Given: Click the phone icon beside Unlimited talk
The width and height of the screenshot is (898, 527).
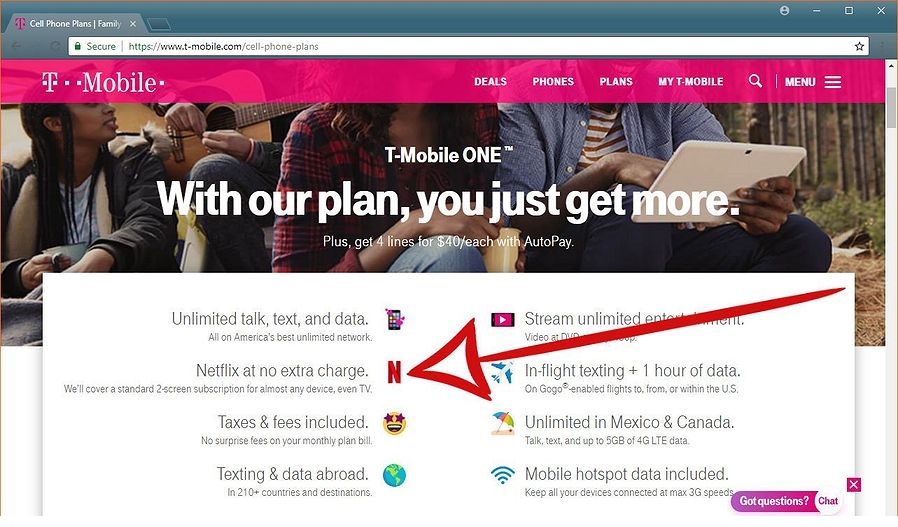Looking at the screenshot, I should point(395,319).
